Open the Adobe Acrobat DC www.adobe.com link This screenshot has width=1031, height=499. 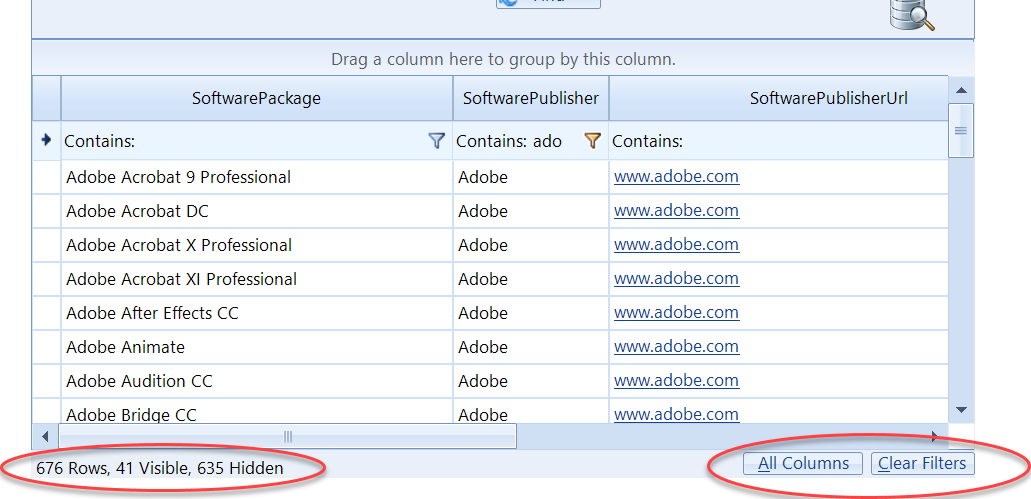click(676, 211)
